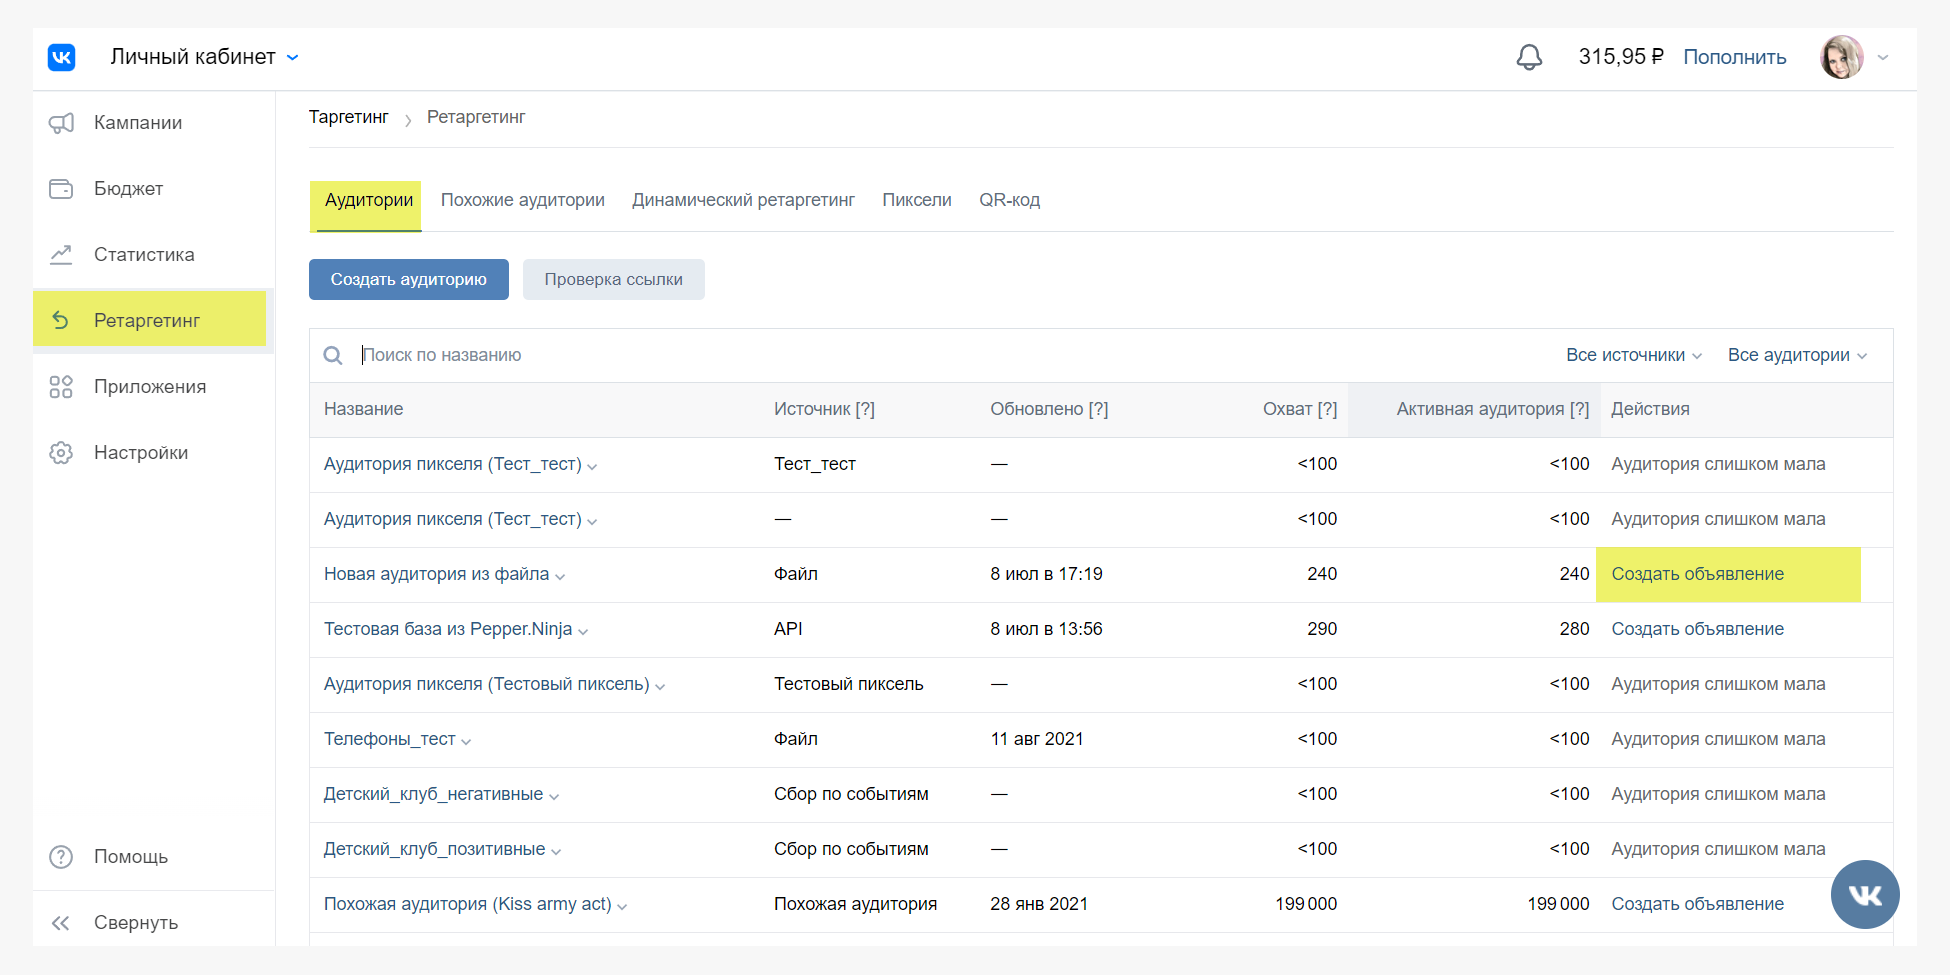Click the Settings gear icon
This screenshot has height=975, width=1950.
61,453
